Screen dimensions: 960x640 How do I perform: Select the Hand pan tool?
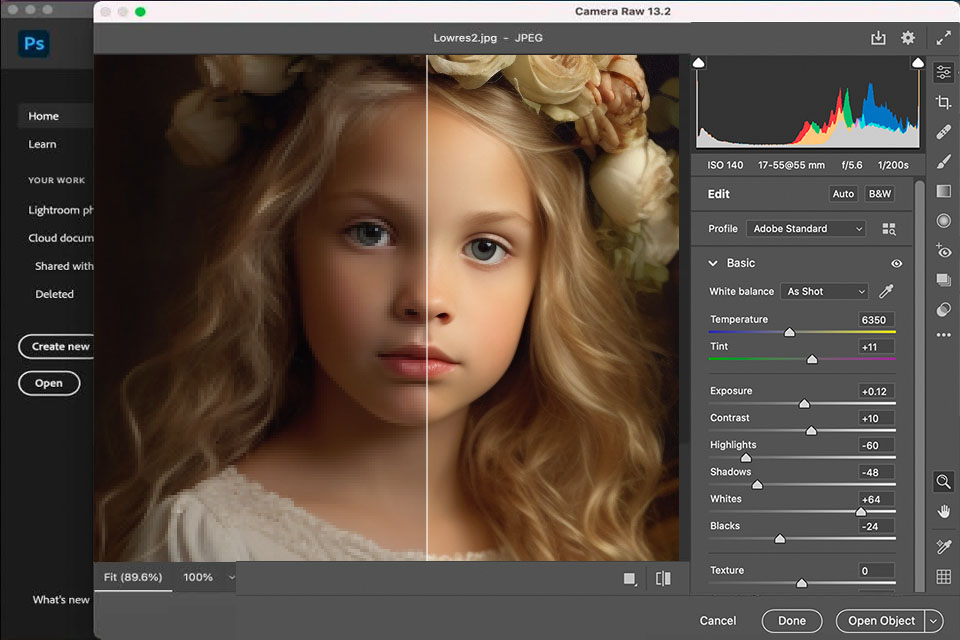point(943,511)
